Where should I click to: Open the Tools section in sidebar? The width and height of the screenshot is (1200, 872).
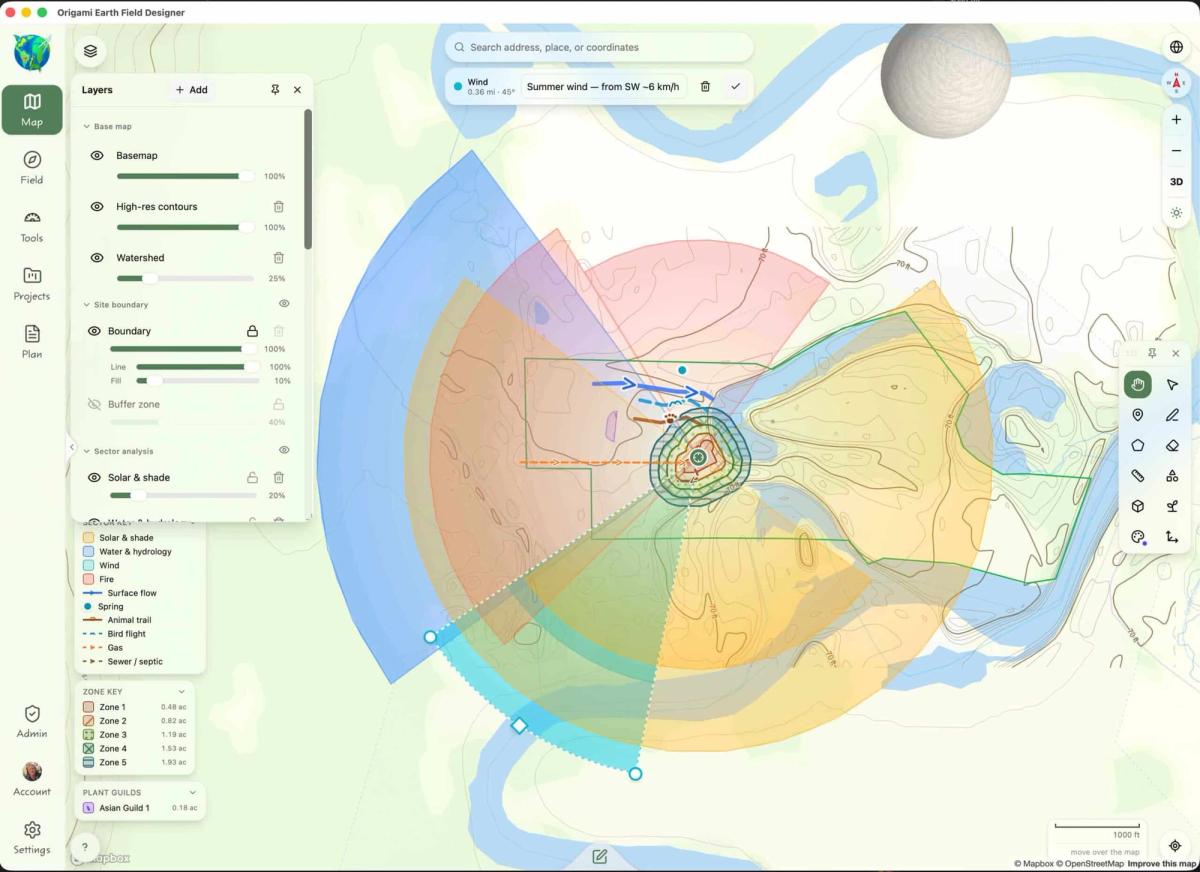[x=32, y=226]
